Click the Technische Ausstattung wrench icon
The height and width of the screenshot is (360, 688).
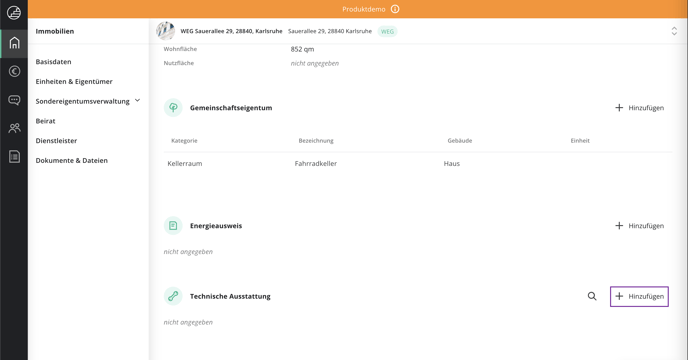pyautogui.click(x=173, y=296)
